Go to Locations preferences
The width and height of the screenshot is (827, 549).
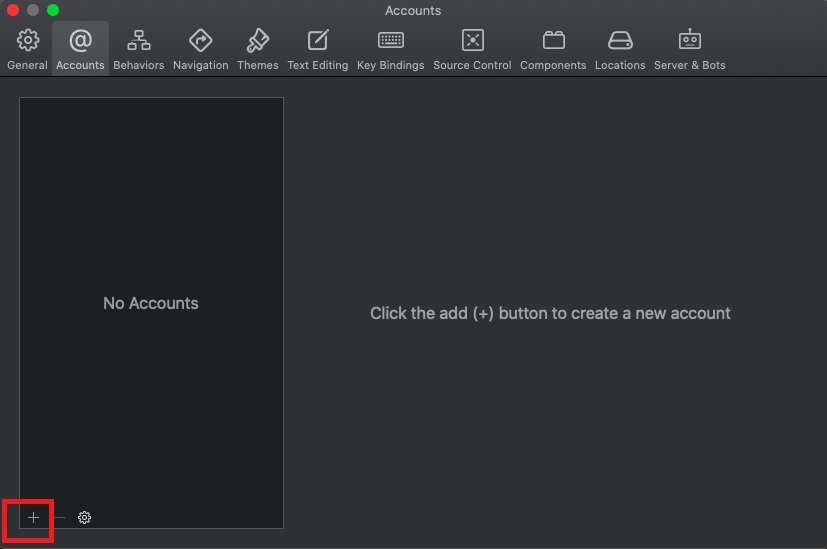point(620,50)
